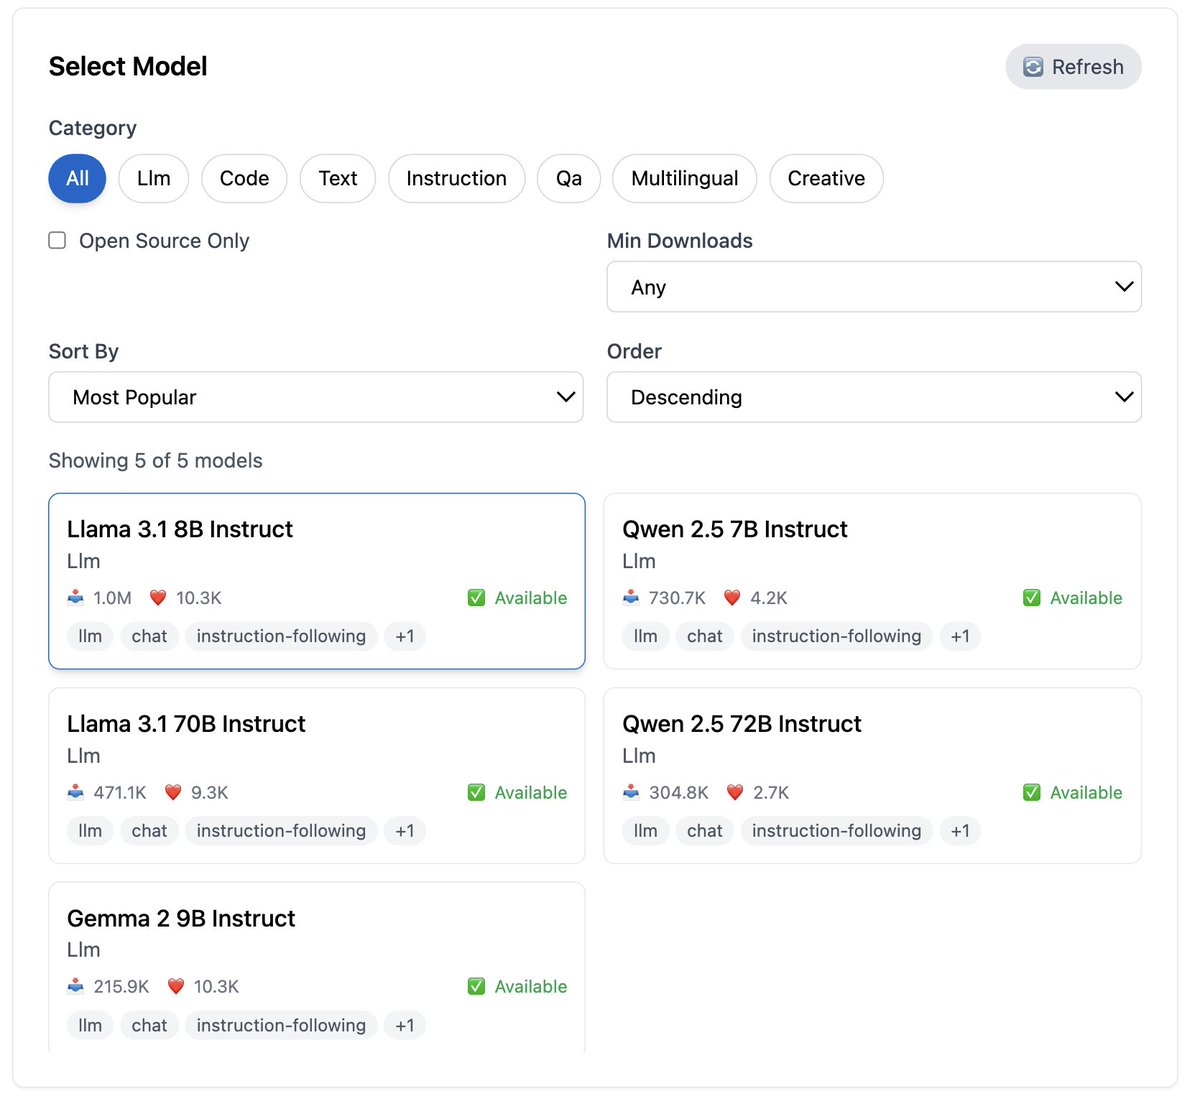The image size is (1200, 1109).
Task: Choose the Text category pill
Action: [x=338, y=179]
